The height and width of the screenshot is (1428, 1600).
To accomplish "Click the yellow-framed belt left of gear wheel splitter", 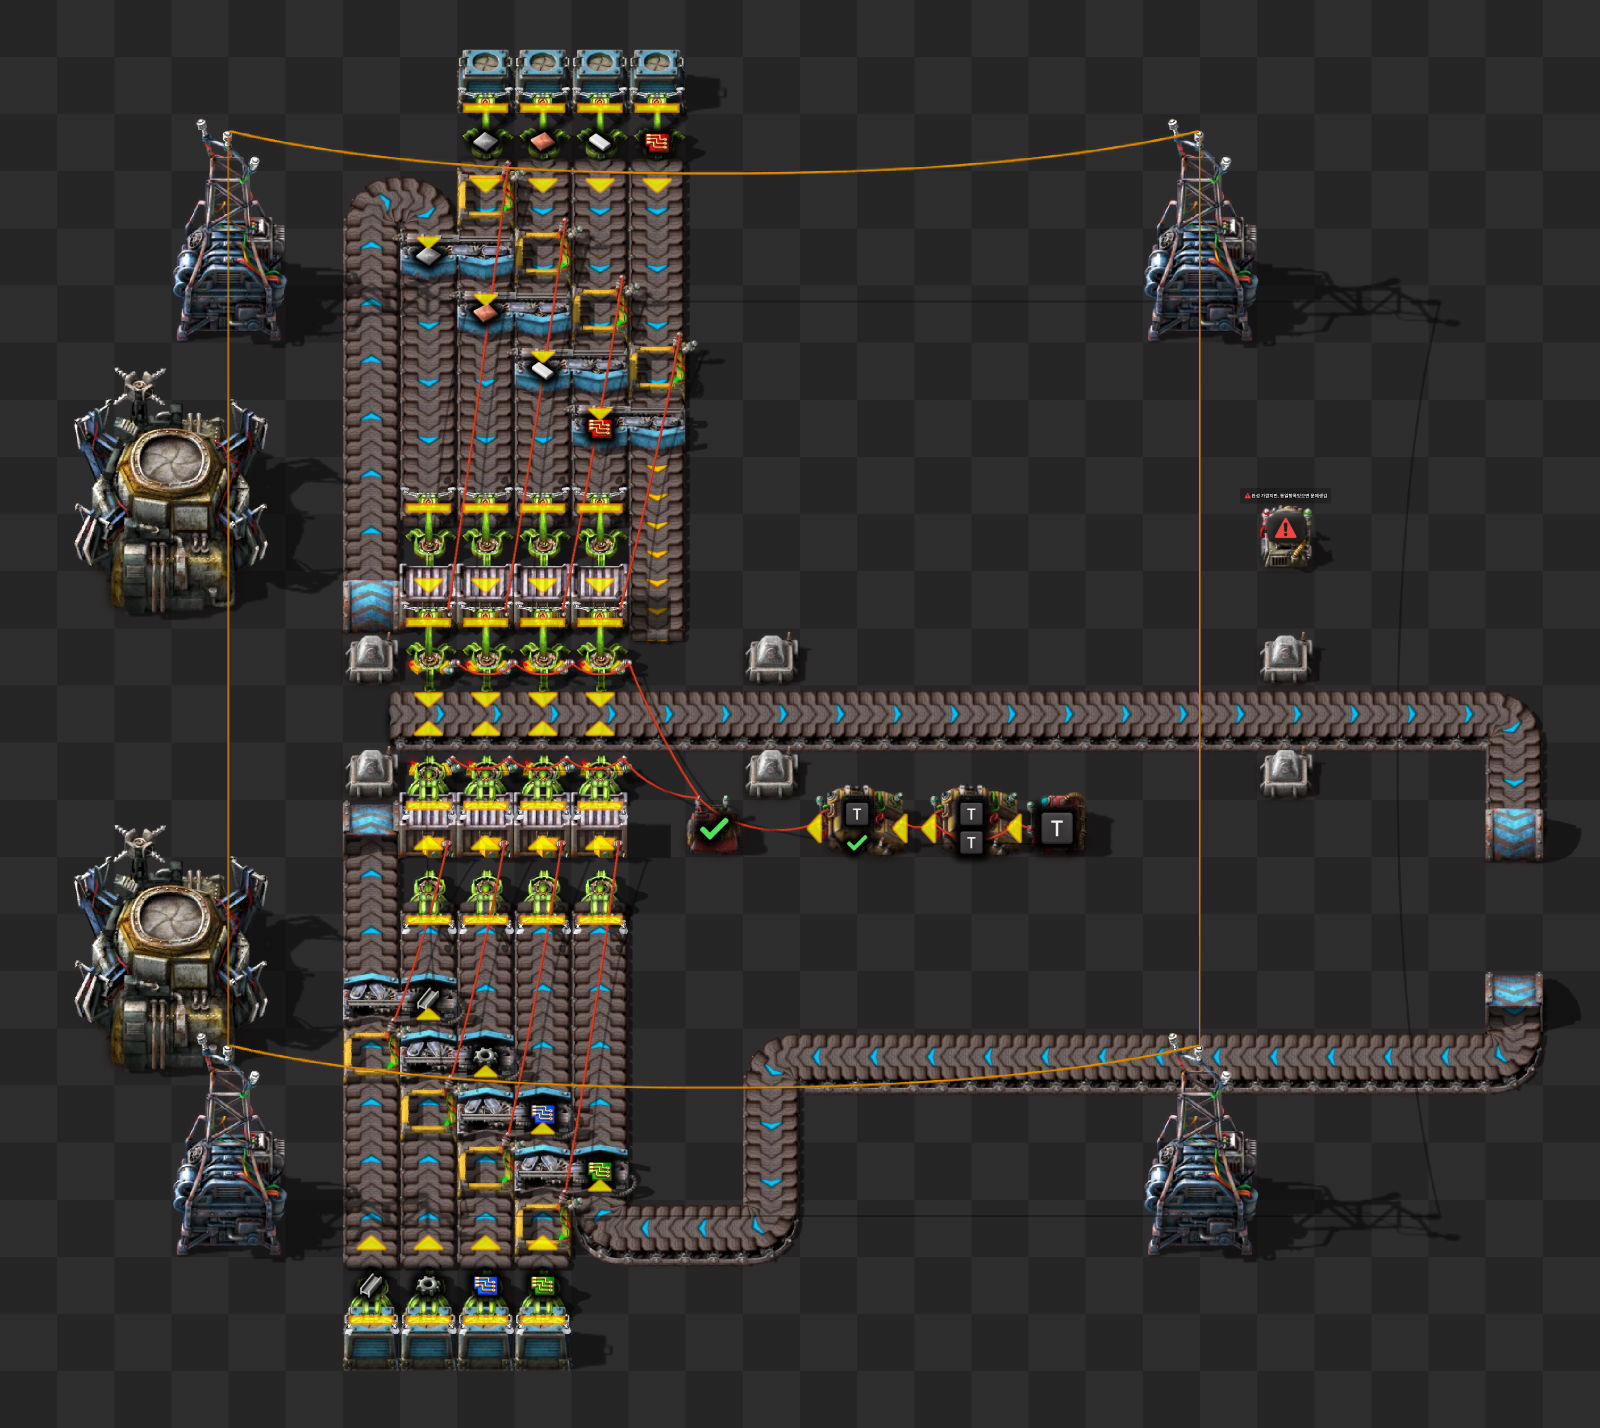I will tap(371, 1054).
